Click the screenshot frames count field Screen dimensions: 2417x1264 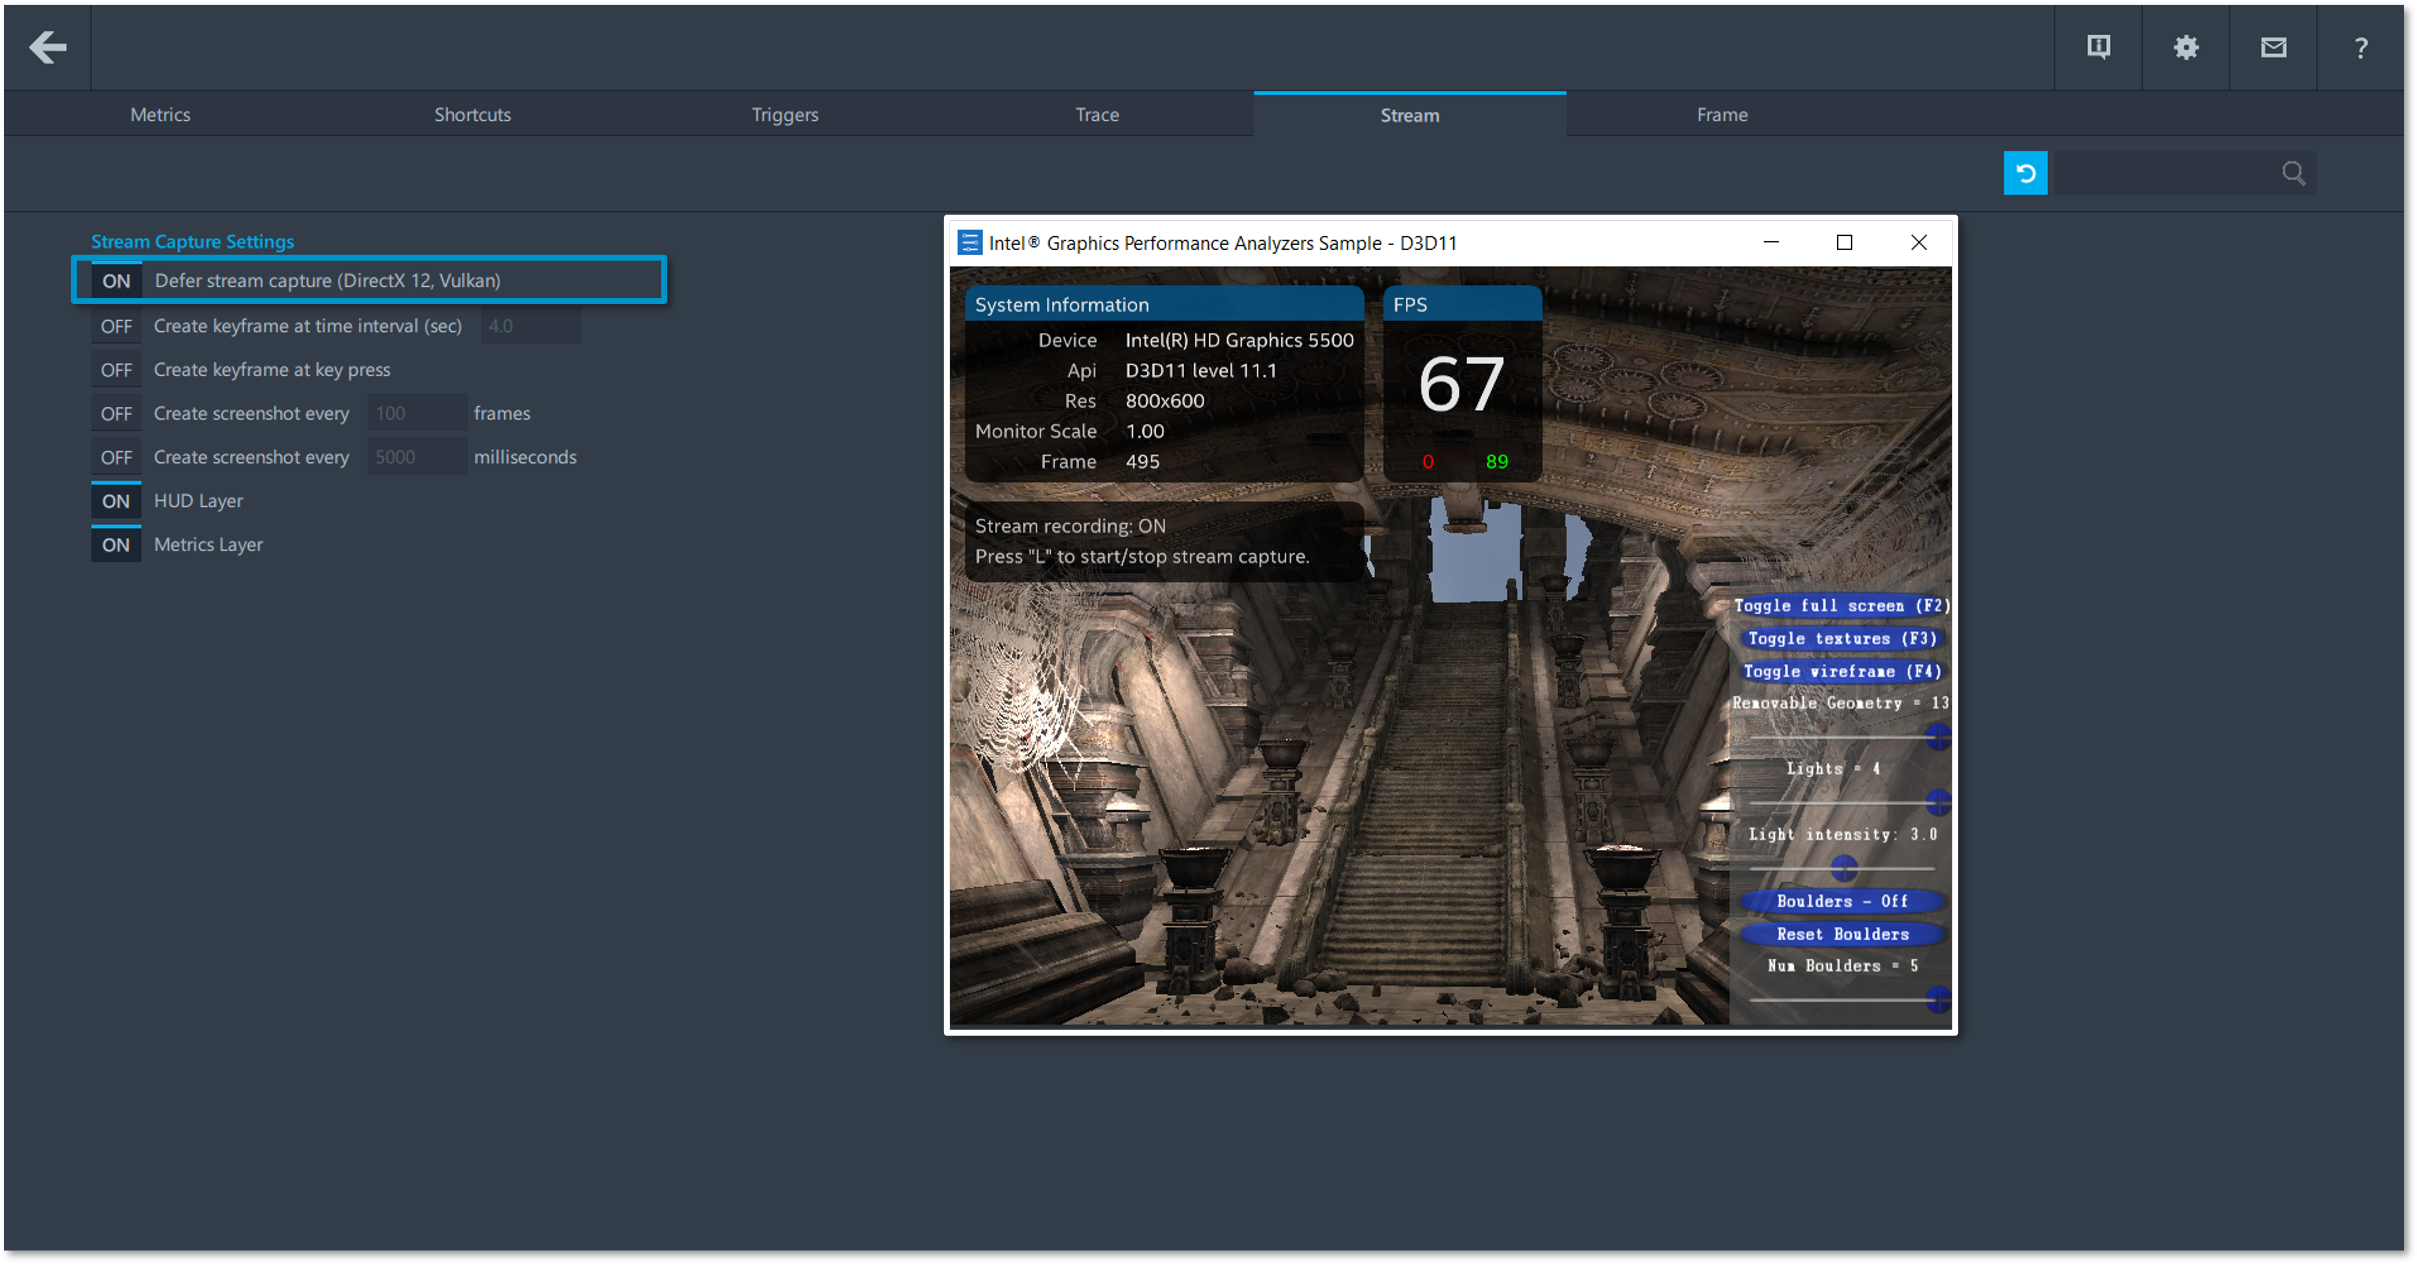pyautogui.click(x=416, y=413)
